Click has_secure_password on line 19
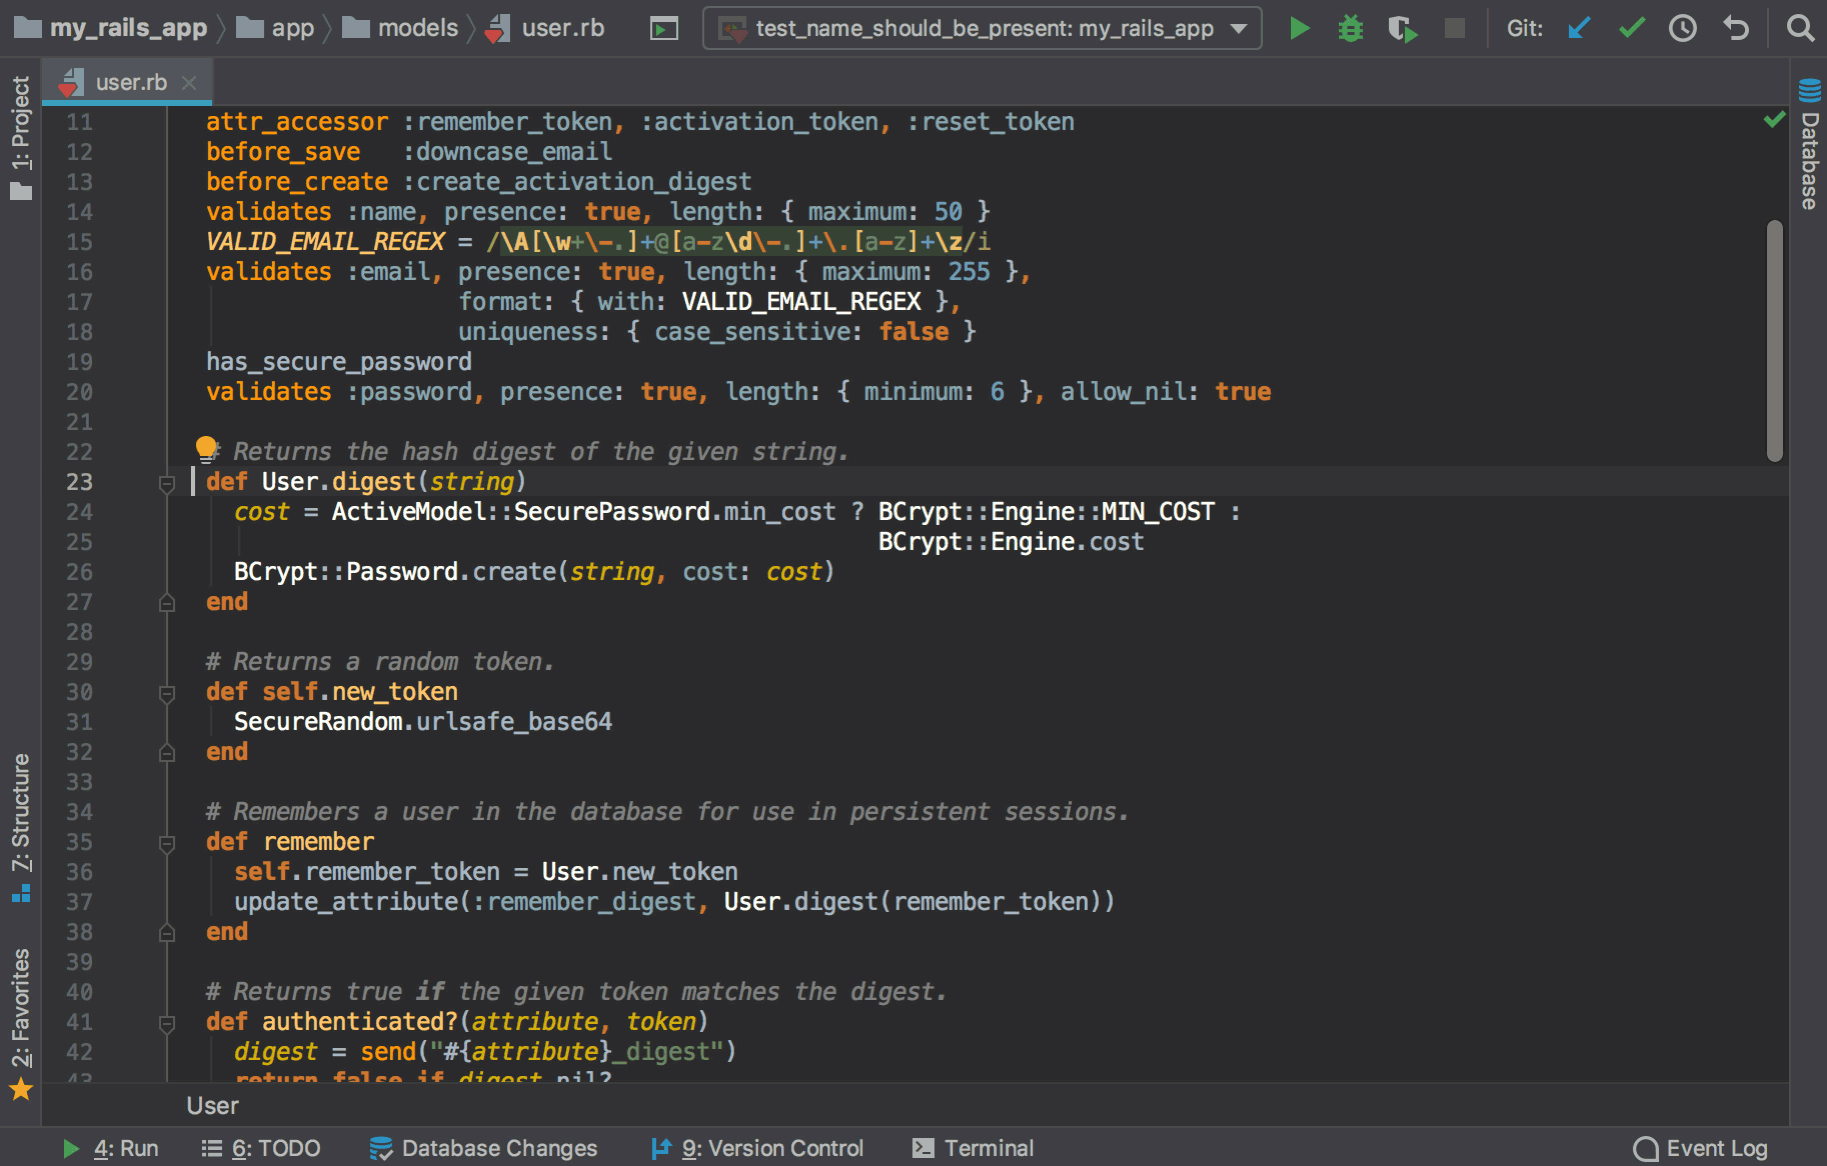1827x1166 pixels. click(x=339, y=362)
